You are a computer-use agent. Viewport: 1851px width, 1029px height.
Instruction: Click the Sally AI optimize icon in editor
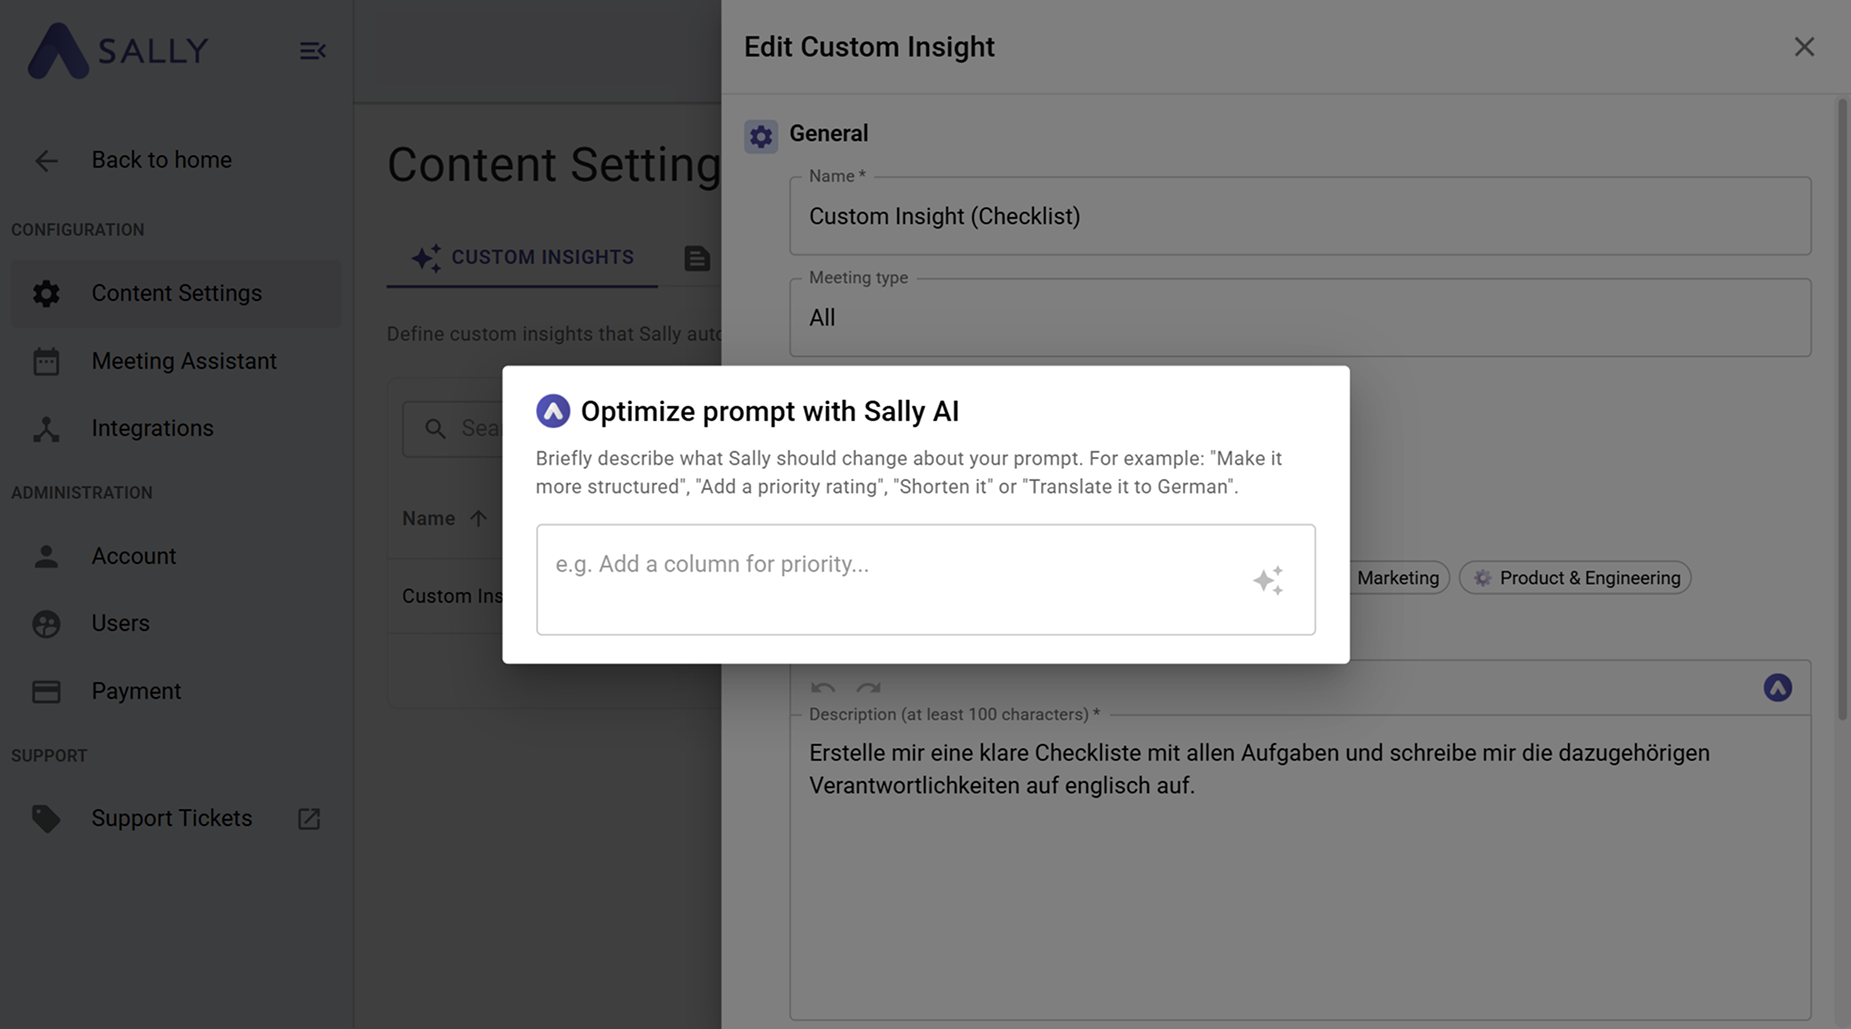tap(1777, 688)
